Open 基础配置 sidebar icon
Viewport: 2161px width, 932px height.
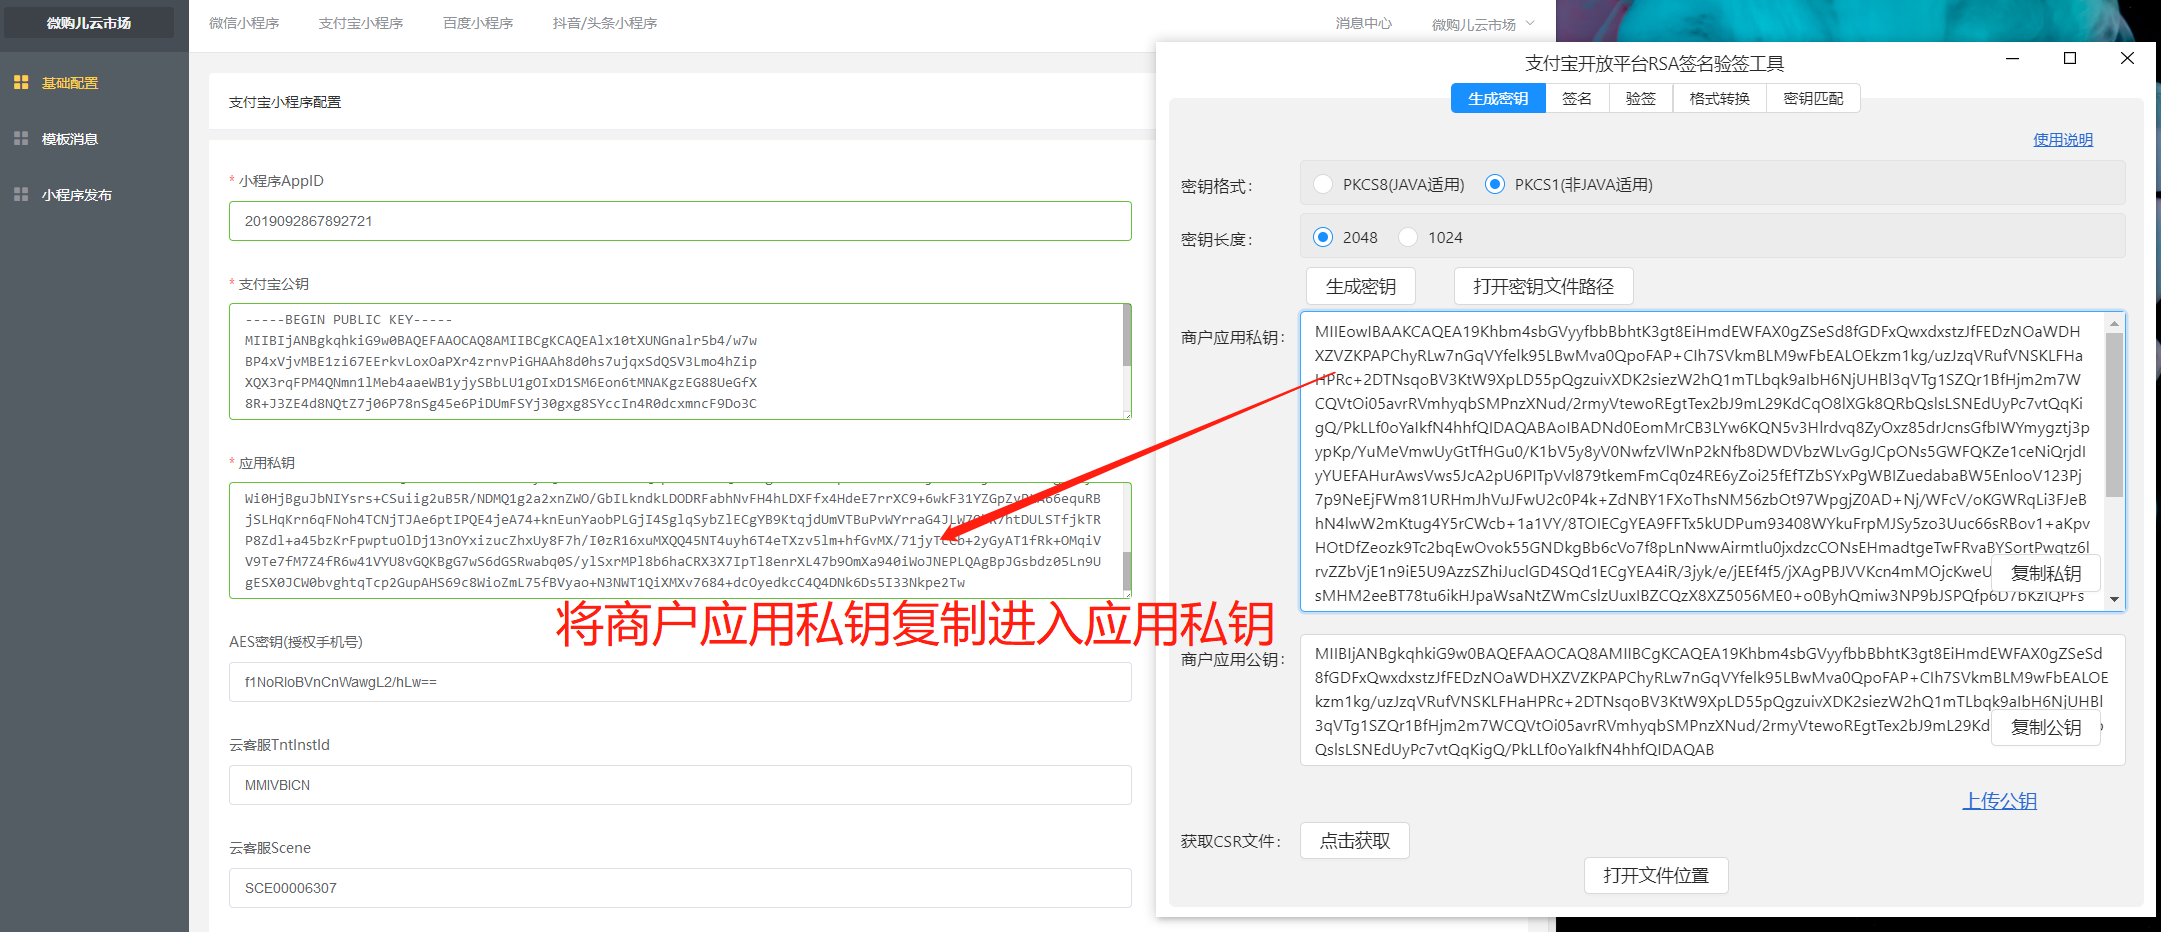coord(21,83)
